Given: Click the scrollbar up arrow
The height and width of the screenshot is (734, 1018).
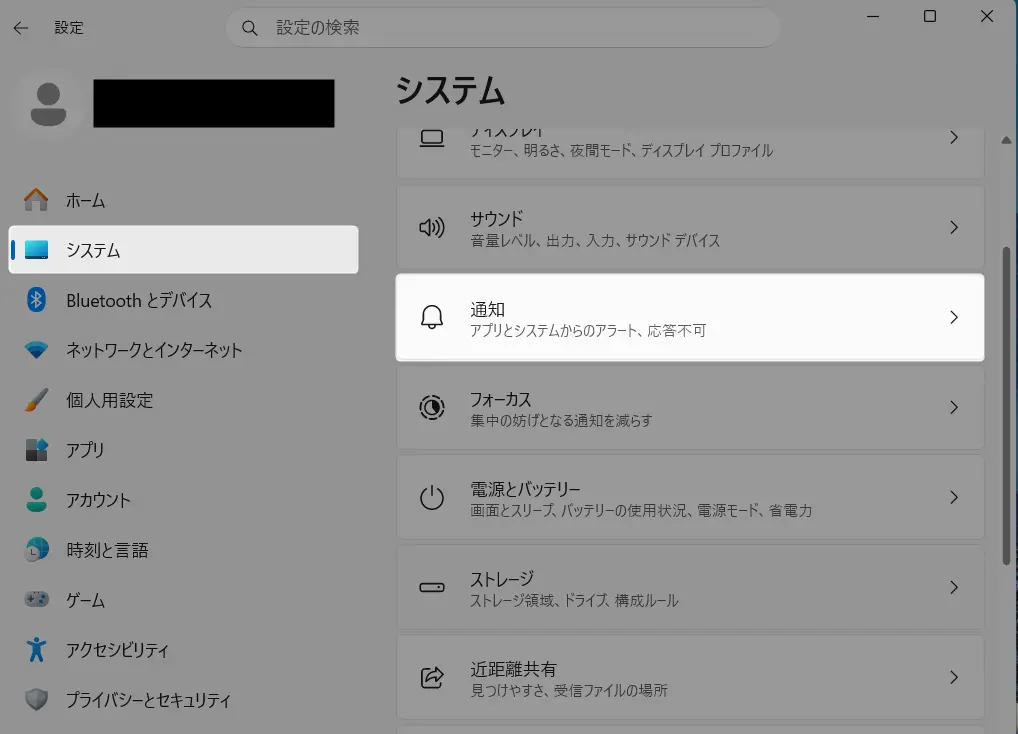Looking at the screenshot, I should pyautogui.click(x=1006, y=140).
